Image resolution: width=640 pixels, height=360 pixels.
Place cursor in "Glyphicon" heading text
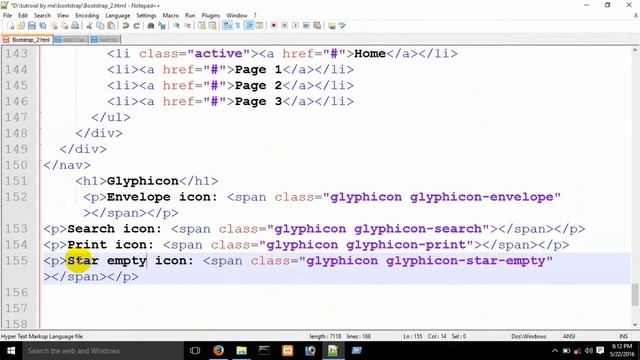click(142, 181)
